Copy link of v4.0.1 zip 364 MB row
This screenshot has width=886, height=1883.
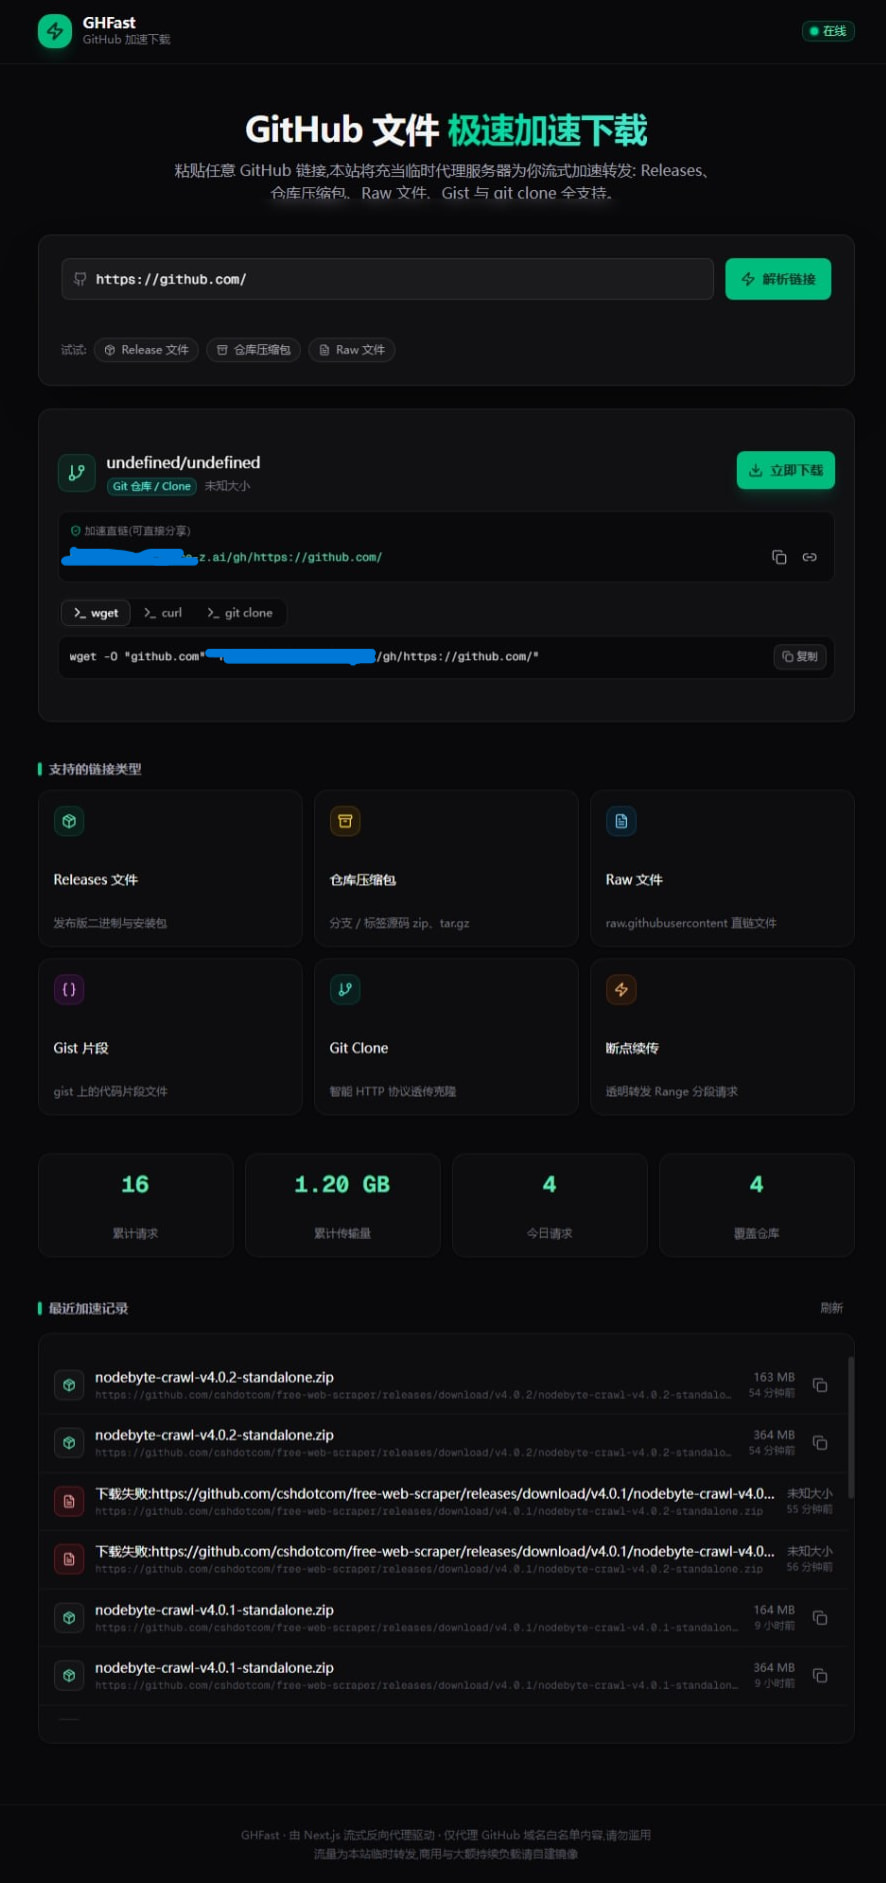(x=820, y=1676)
